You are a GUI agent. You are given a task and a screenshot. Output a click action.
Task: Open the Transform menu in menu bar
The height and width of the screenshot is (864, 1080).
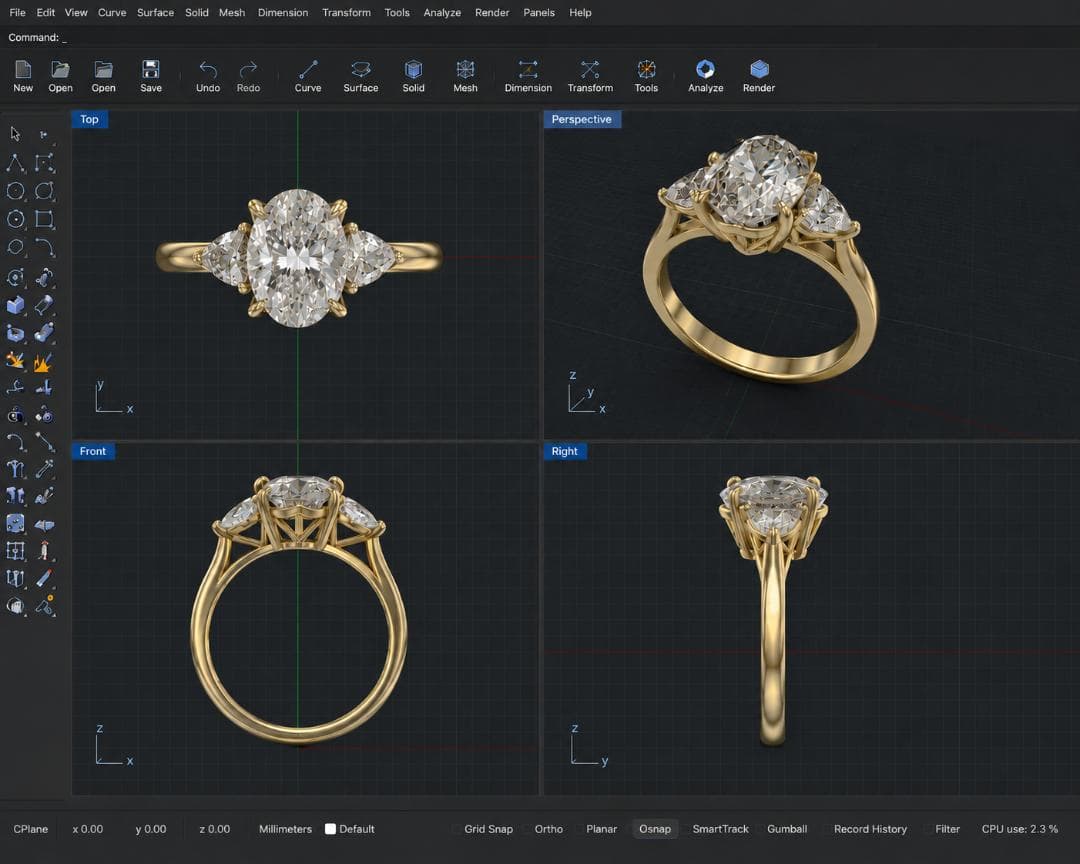click(346, 12)
